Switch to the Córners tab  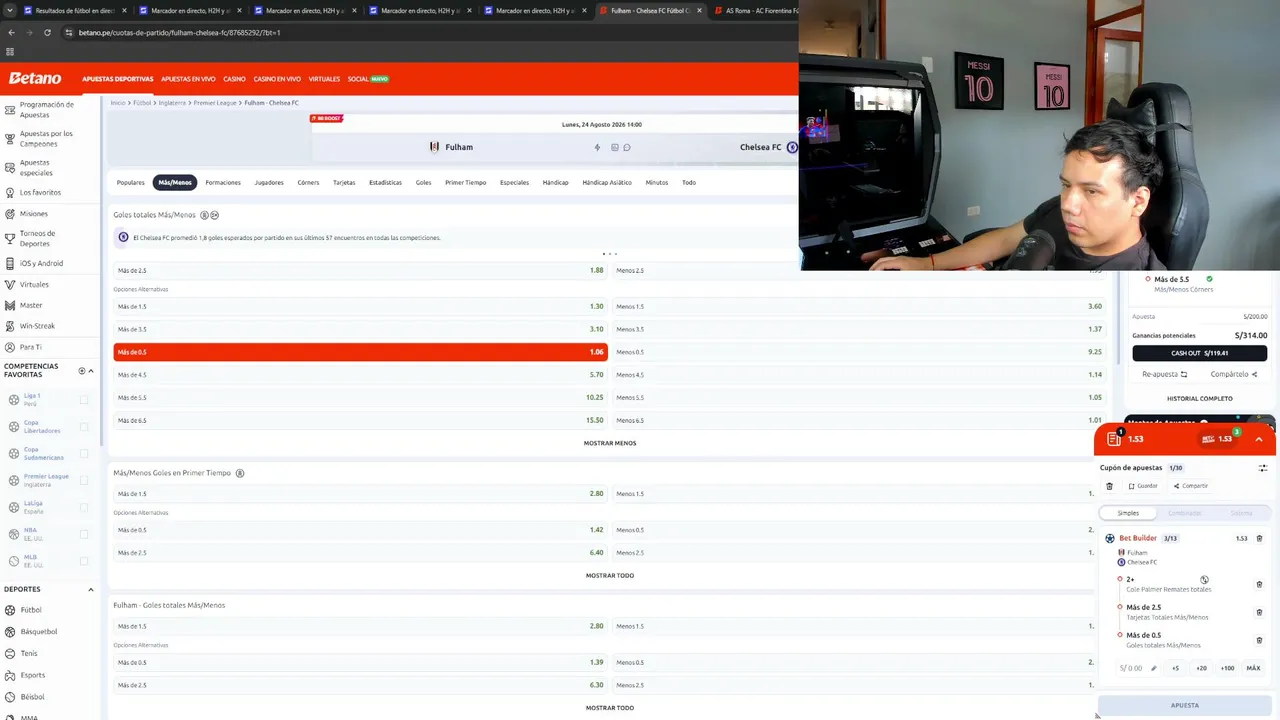(308, 182)
